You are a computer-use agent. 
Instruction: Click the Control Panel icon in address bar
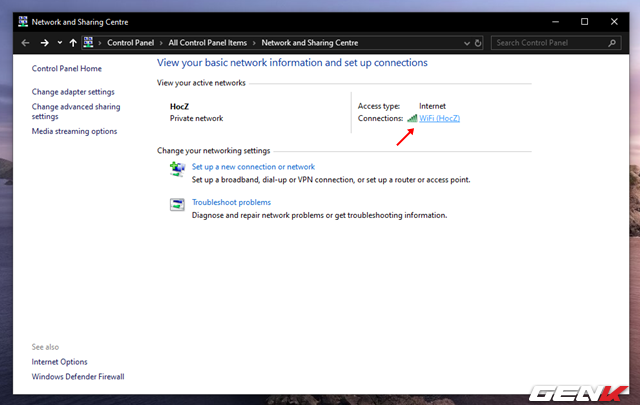click(88, 42)
